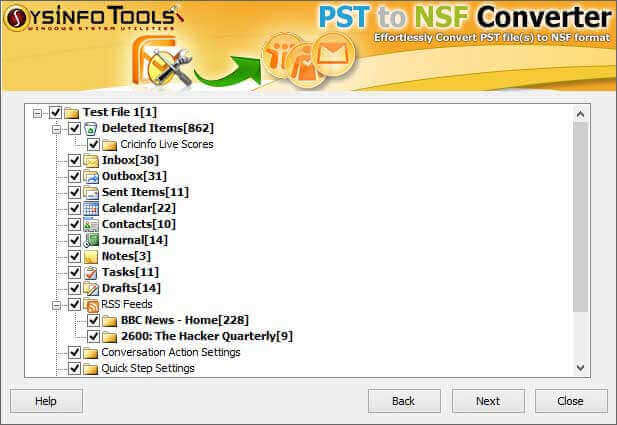Click the Journal book icon

(91, 240)
